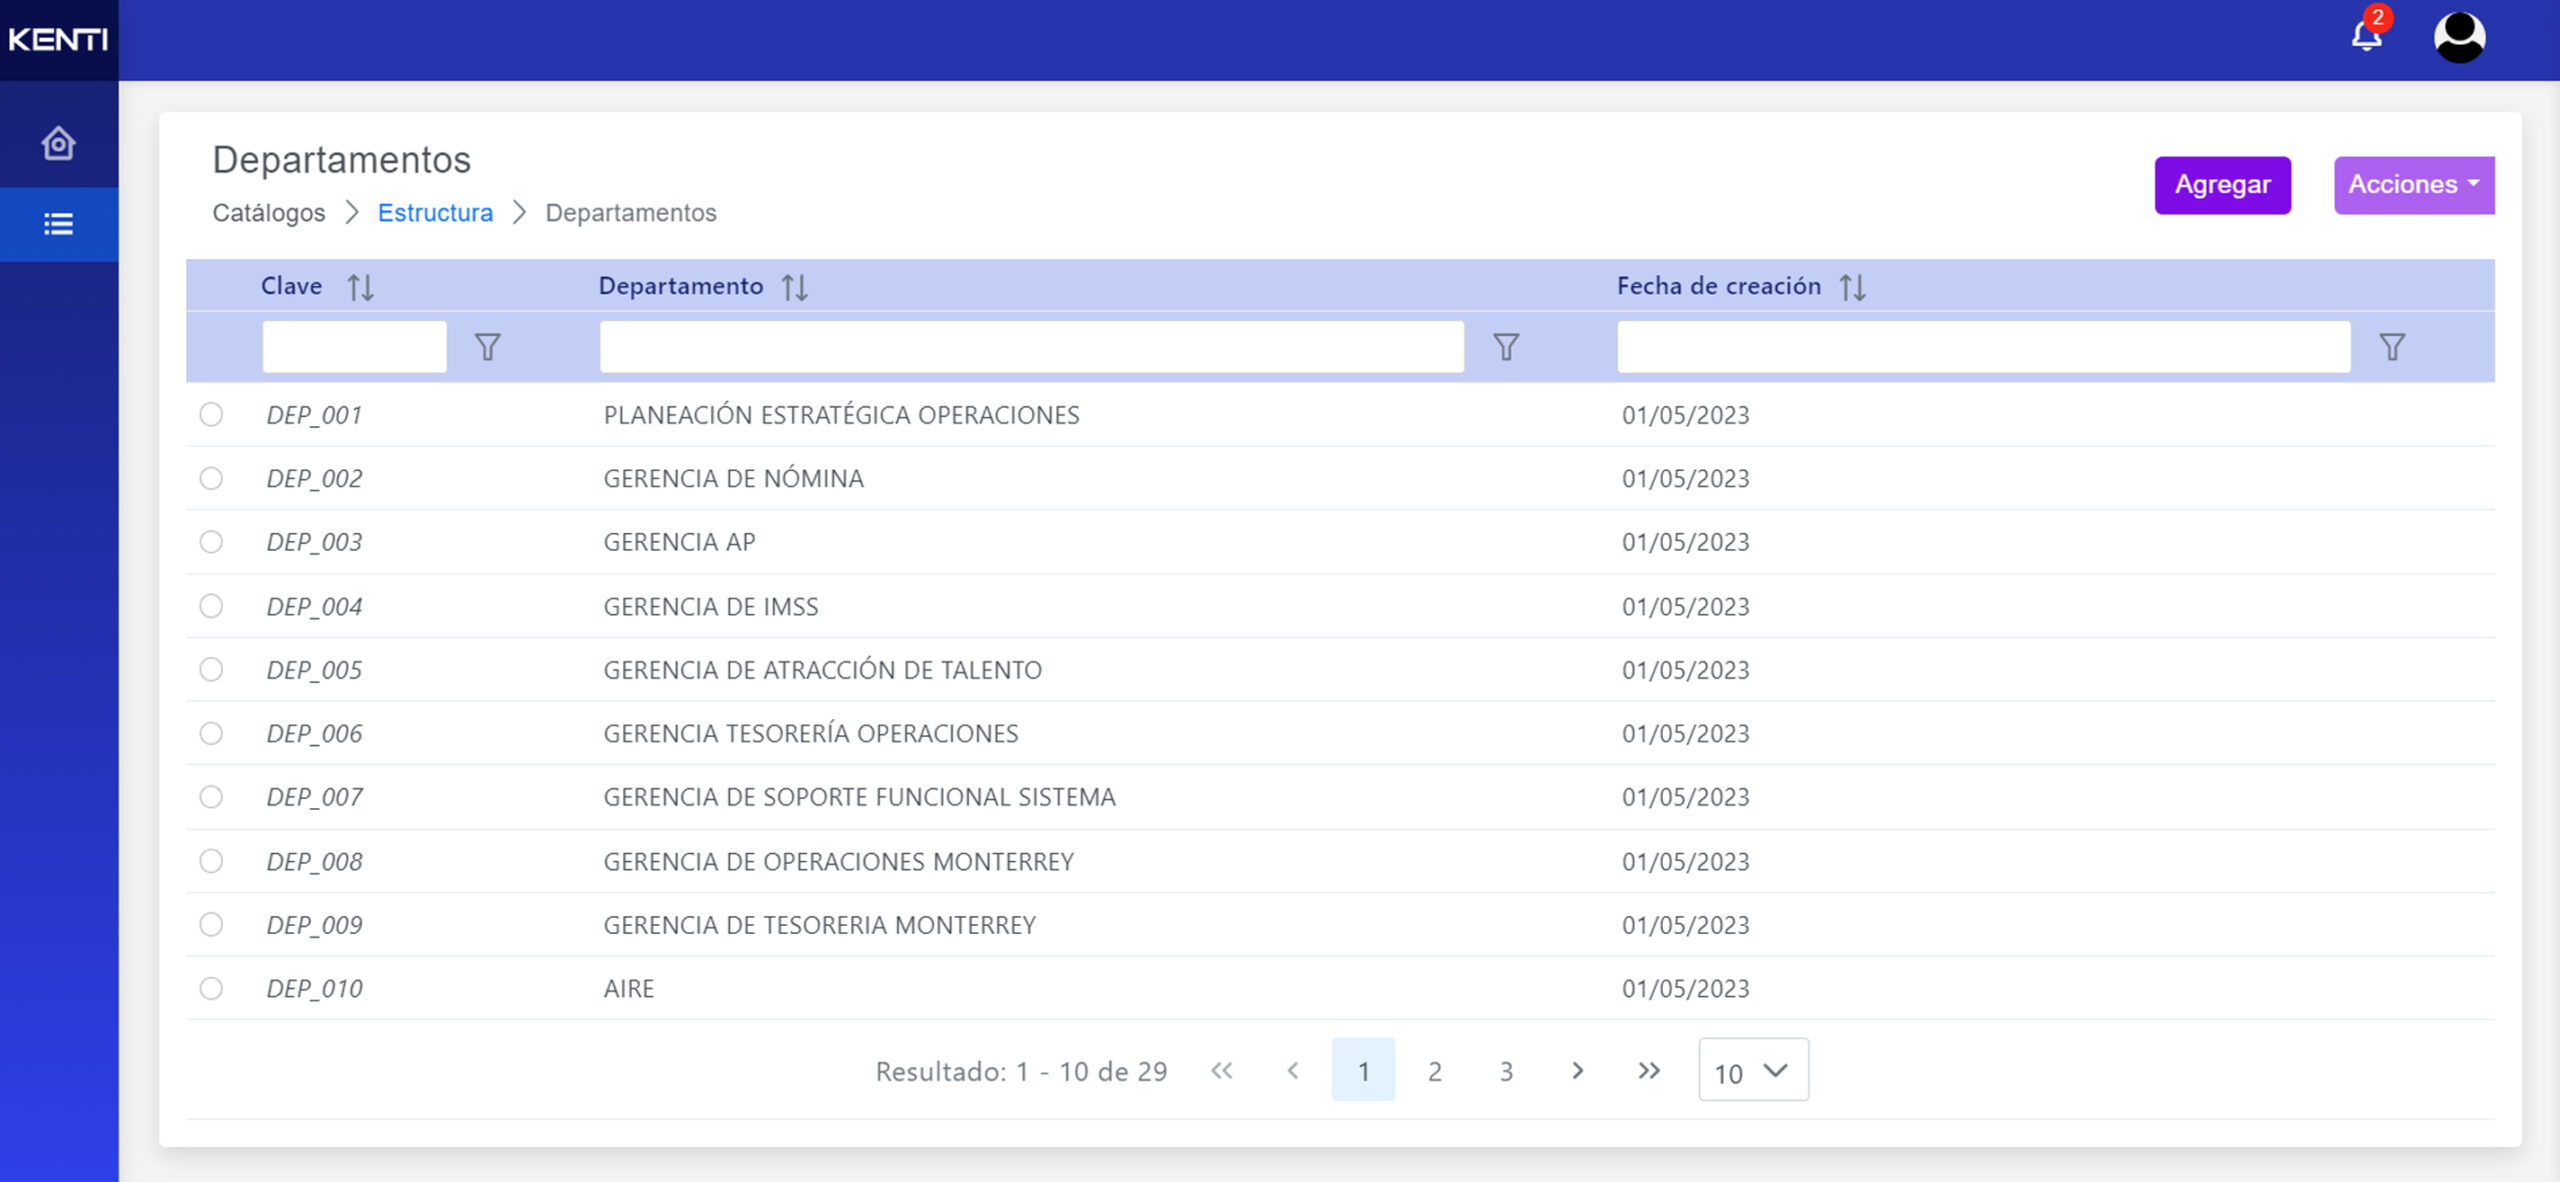Click filter funnel icon for Clave column
The height and width of the screenshot is (1182, 2560).
click(487, 347)
